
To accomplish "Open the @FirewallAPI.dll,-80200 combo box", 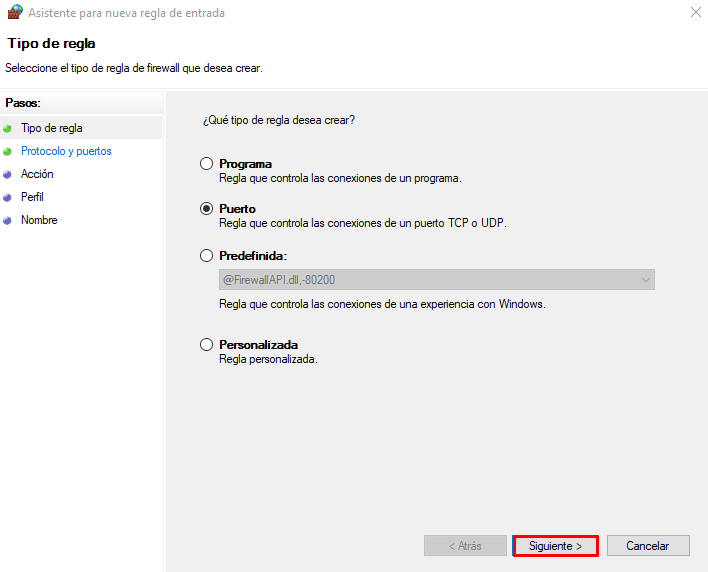I will coord(436,280).
